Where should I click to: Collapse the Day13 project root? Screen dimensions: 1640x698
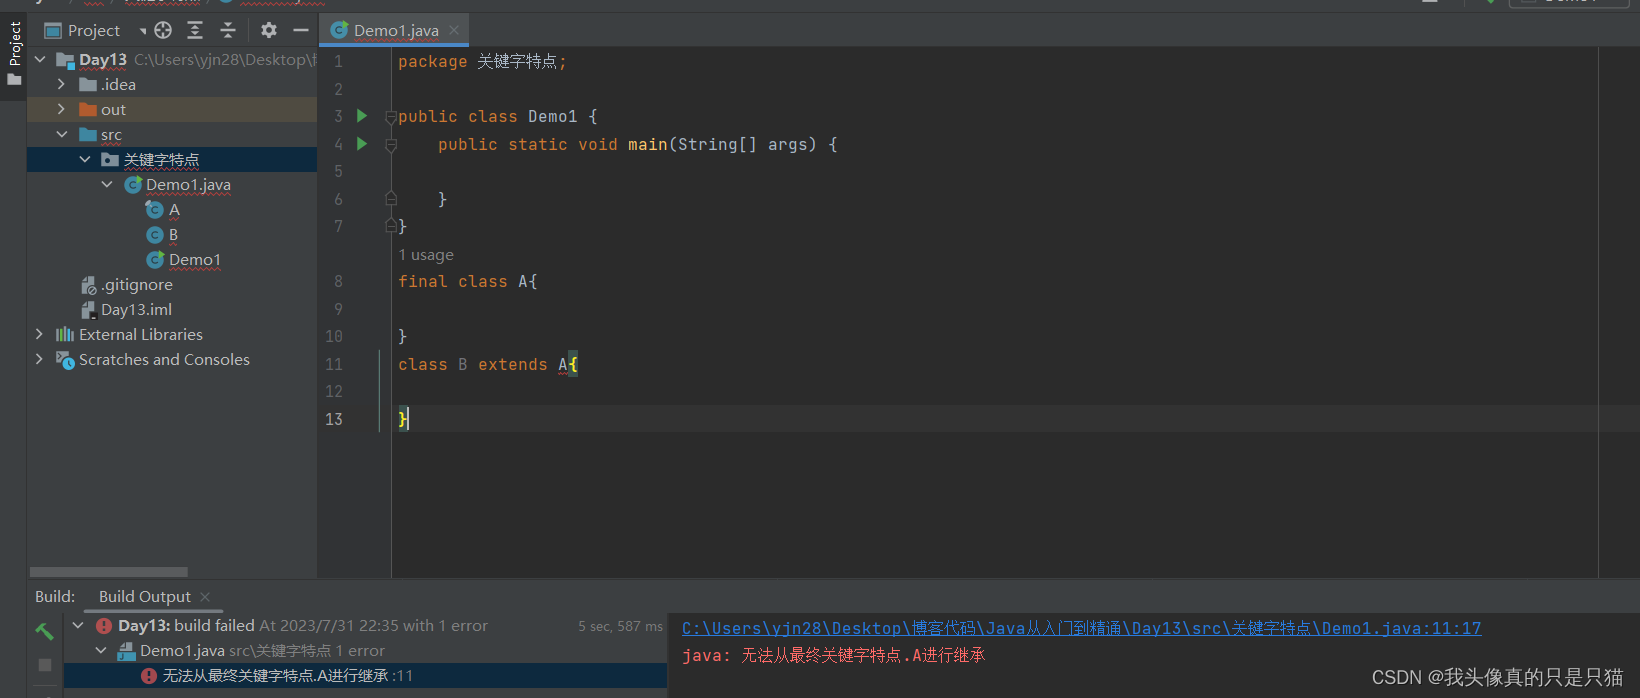[x=40, y=60]
